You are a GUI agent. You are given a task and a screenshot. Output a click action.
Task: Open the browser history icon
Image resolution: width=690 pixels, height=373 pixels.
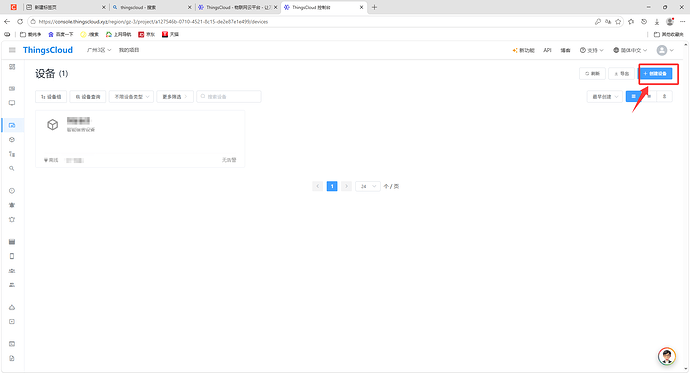tap(644, 22)
